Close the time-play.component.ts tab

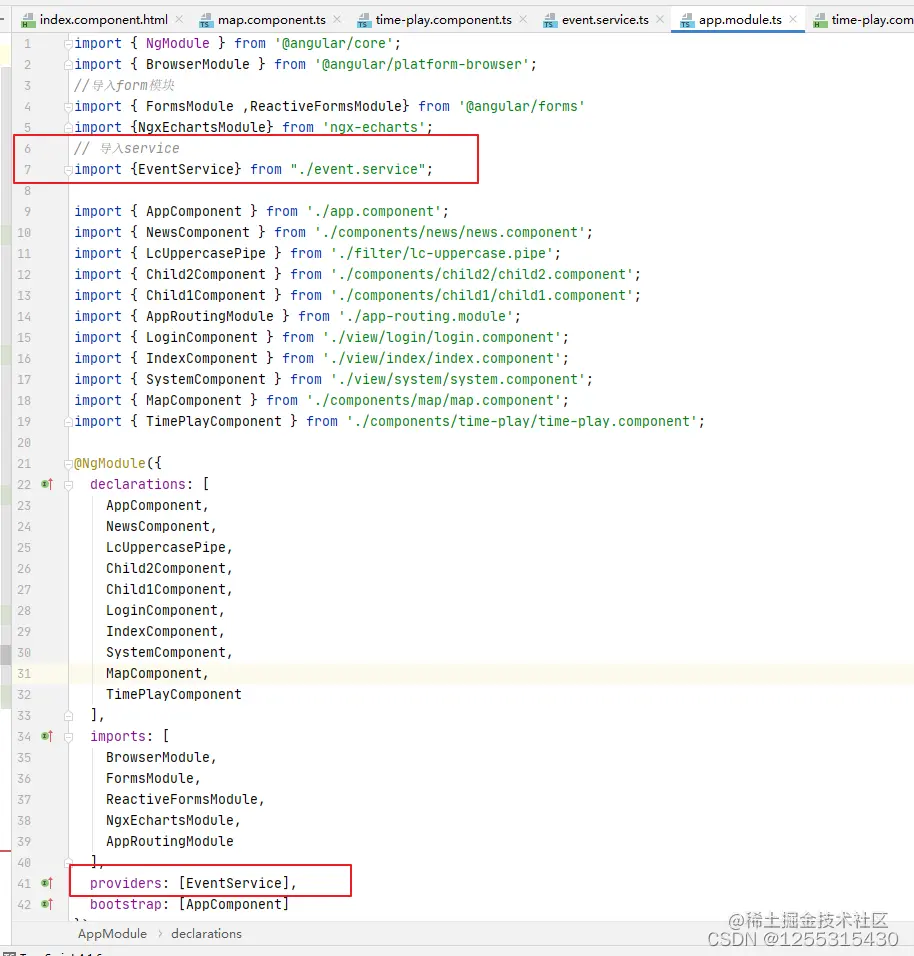point(523,20)
